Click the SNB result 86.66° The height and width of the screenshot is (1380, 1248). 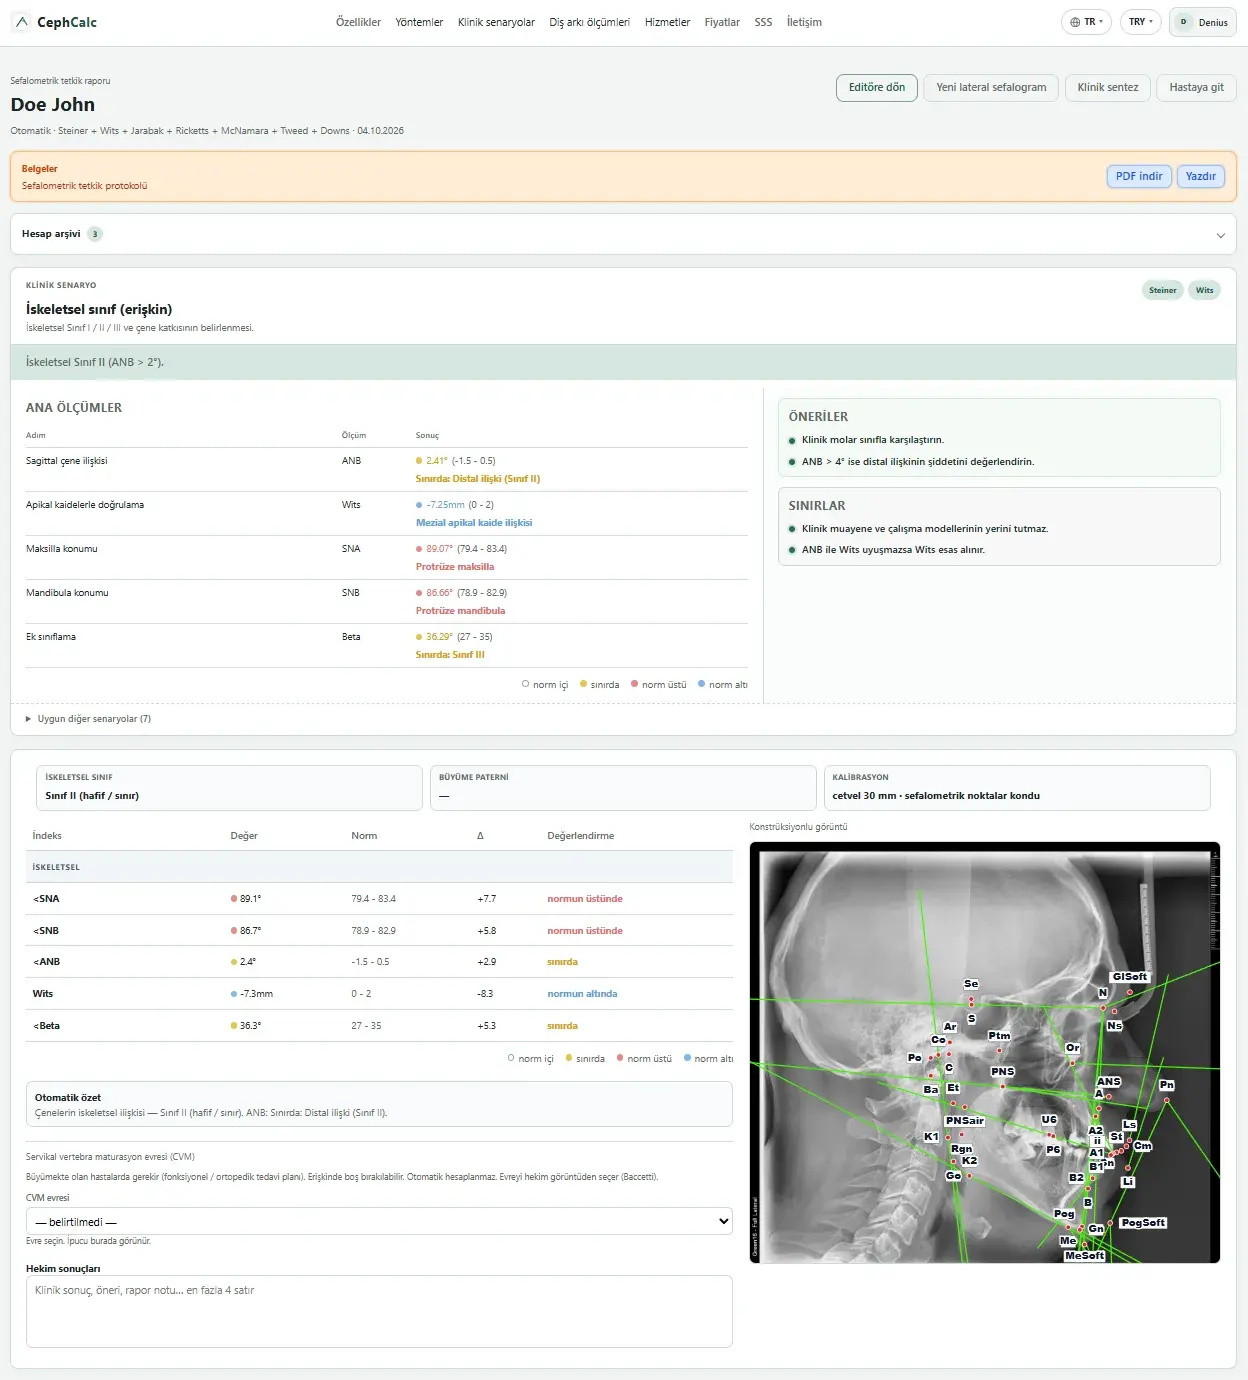439,593
